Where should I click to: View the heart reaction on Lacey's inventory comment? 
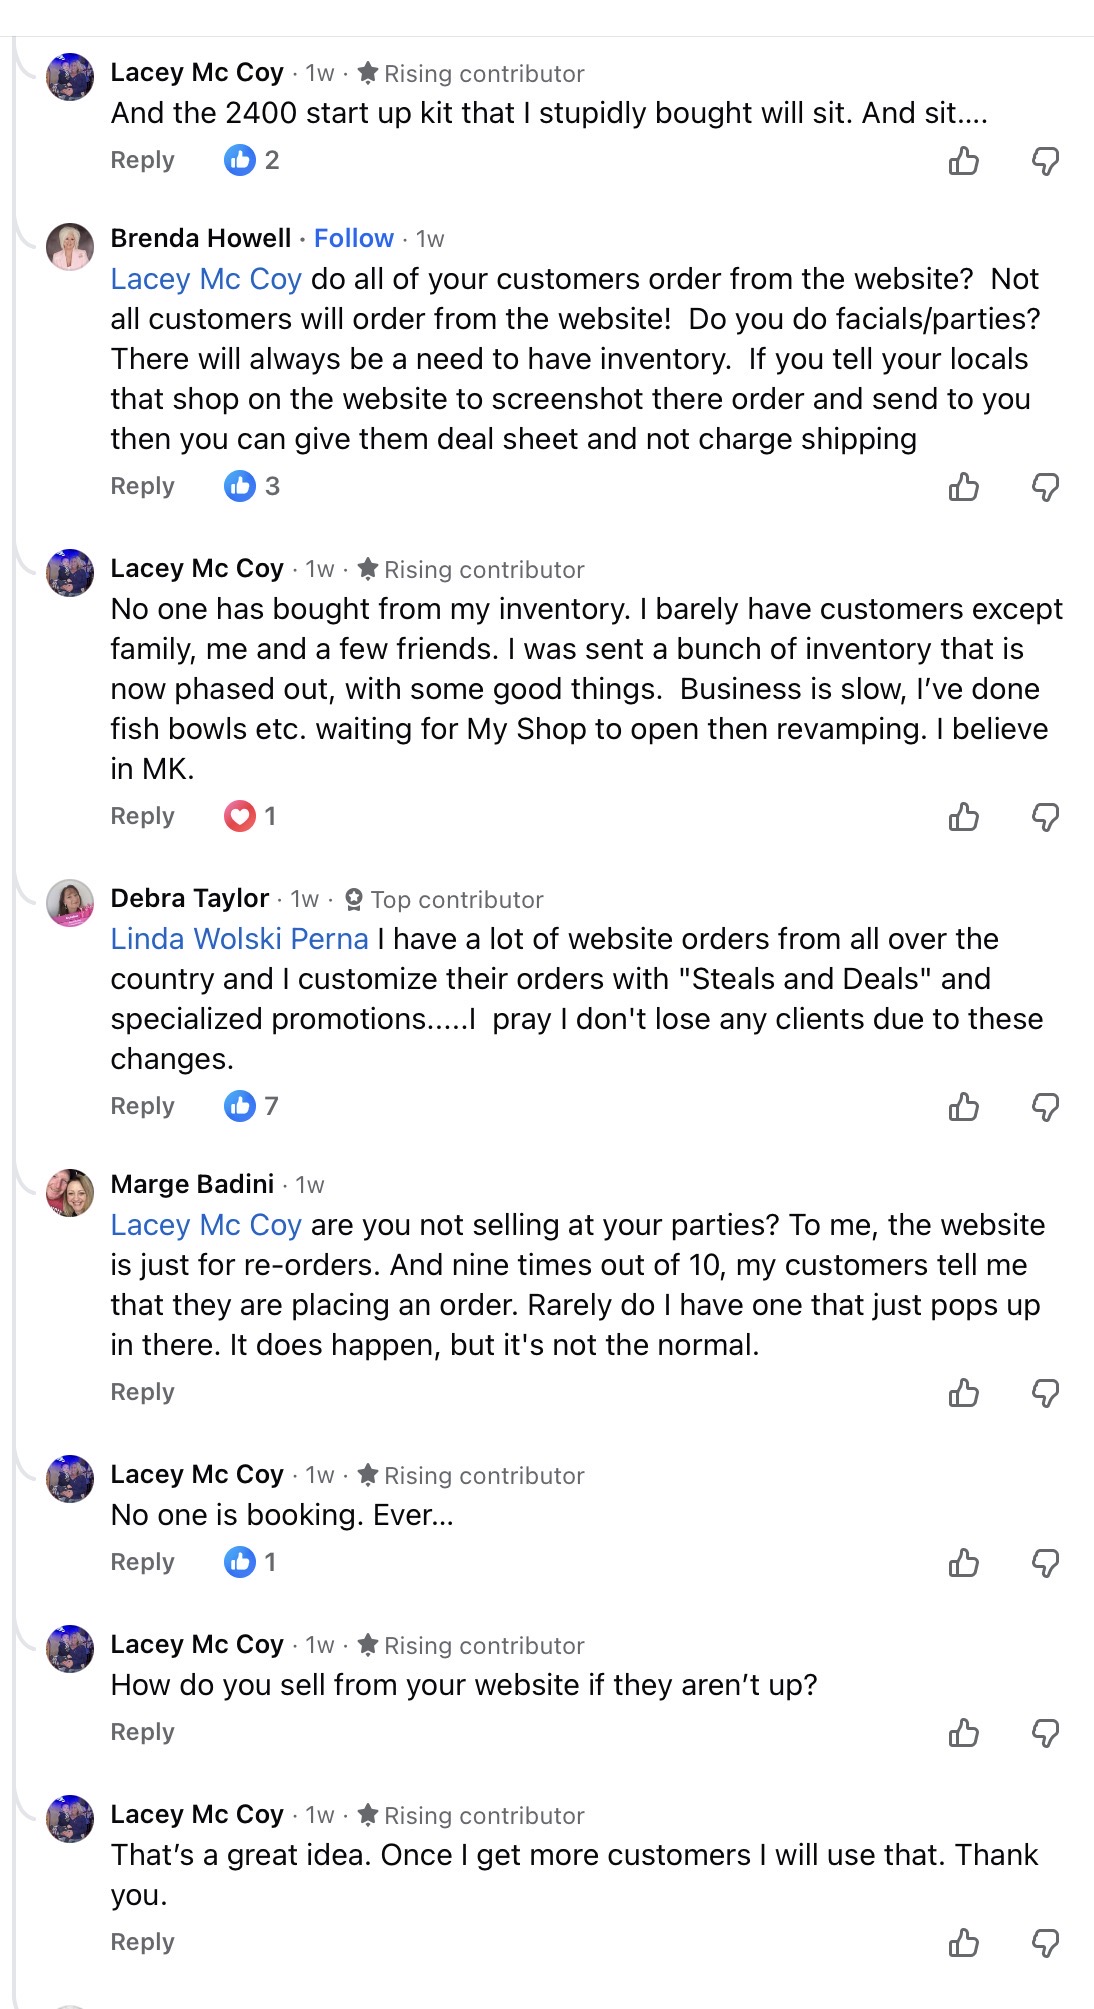pyautogui.click(x=250, y=816)
